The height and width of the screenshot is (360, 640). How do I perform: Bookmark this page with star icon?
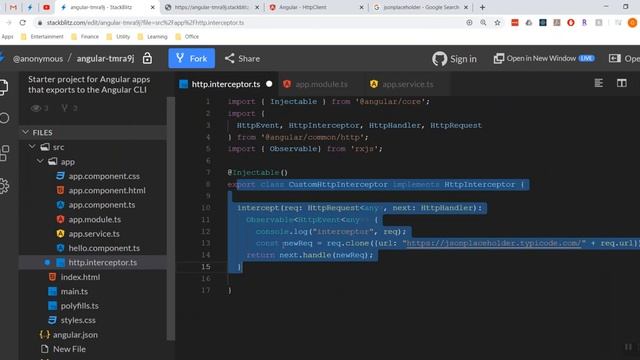click(x=497, y=23)
